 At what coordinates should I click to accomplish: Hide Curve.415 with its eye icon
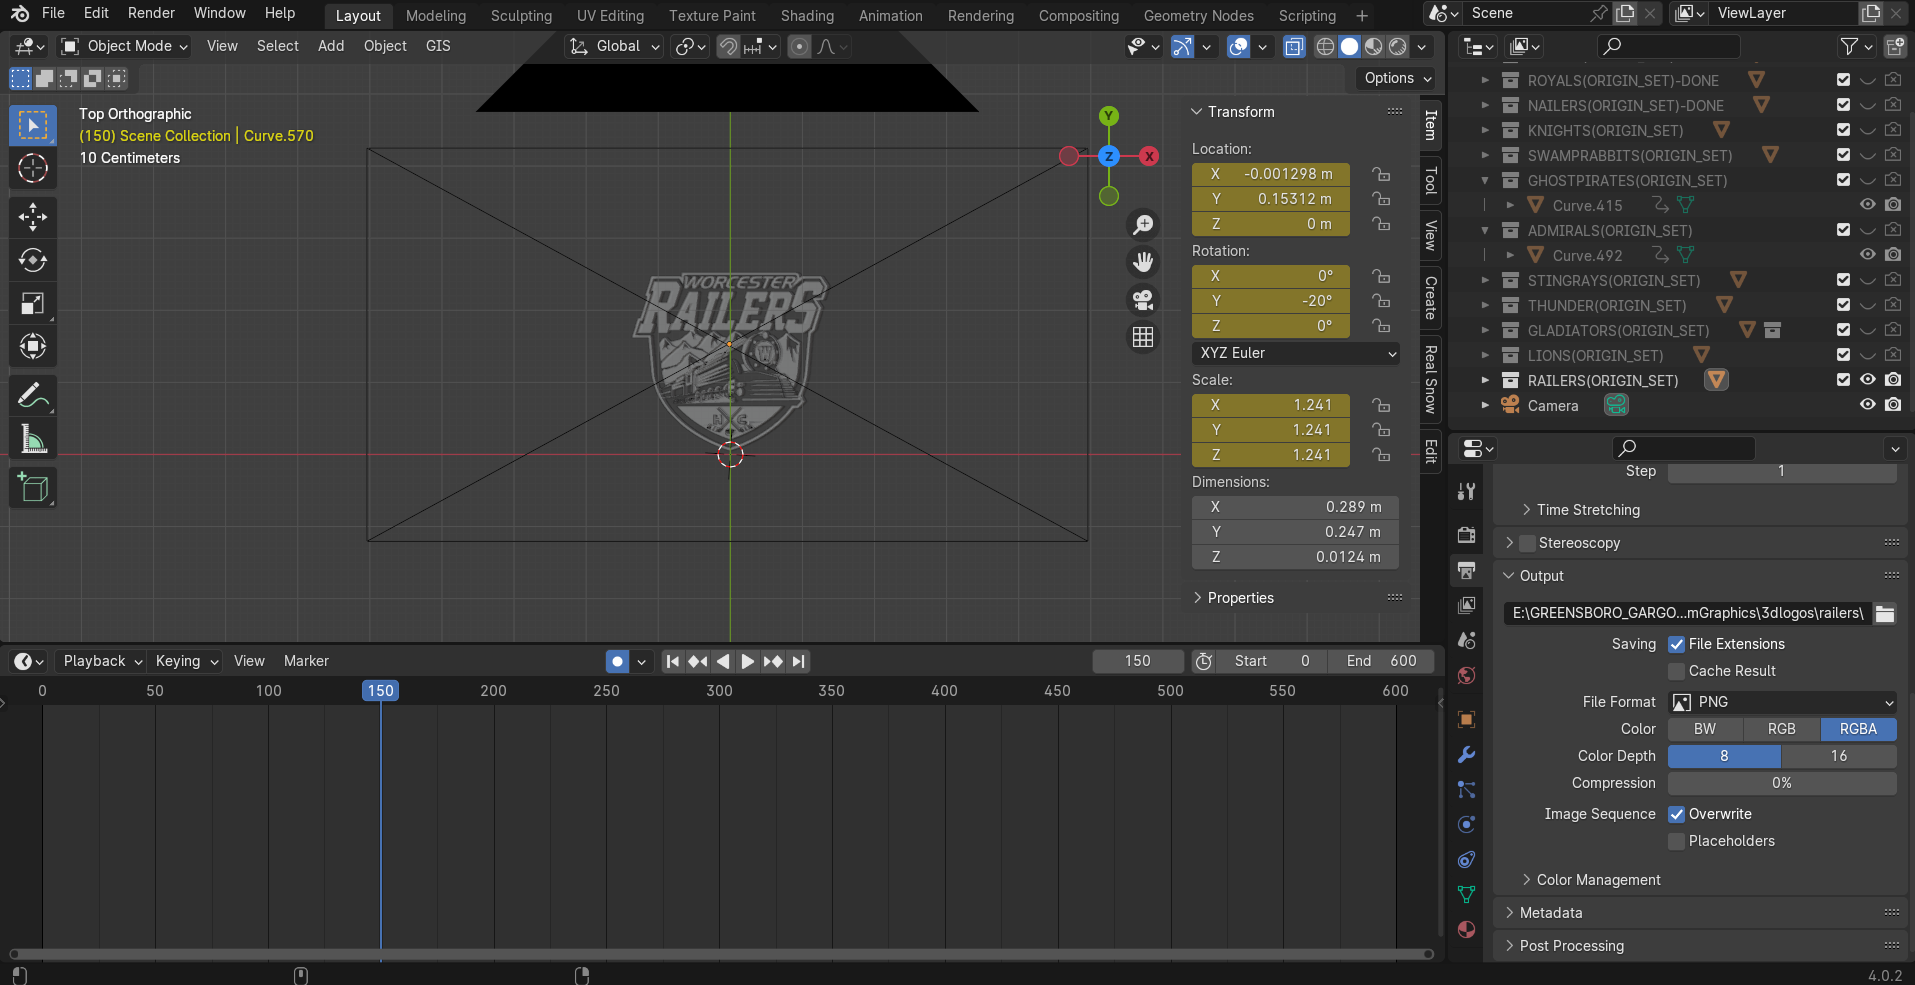pos(1867,205)
